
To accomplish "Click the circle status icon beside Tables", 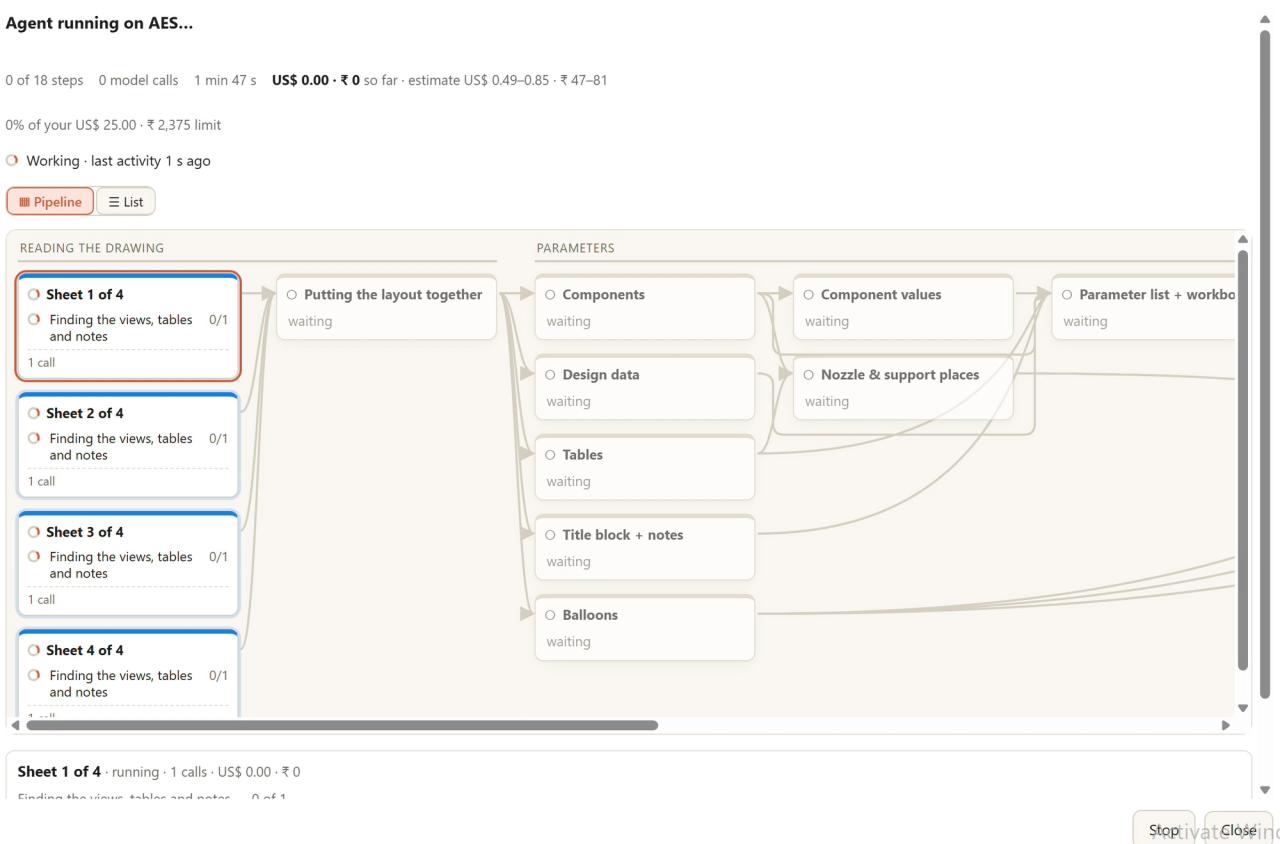I will [x=550, y=455].
